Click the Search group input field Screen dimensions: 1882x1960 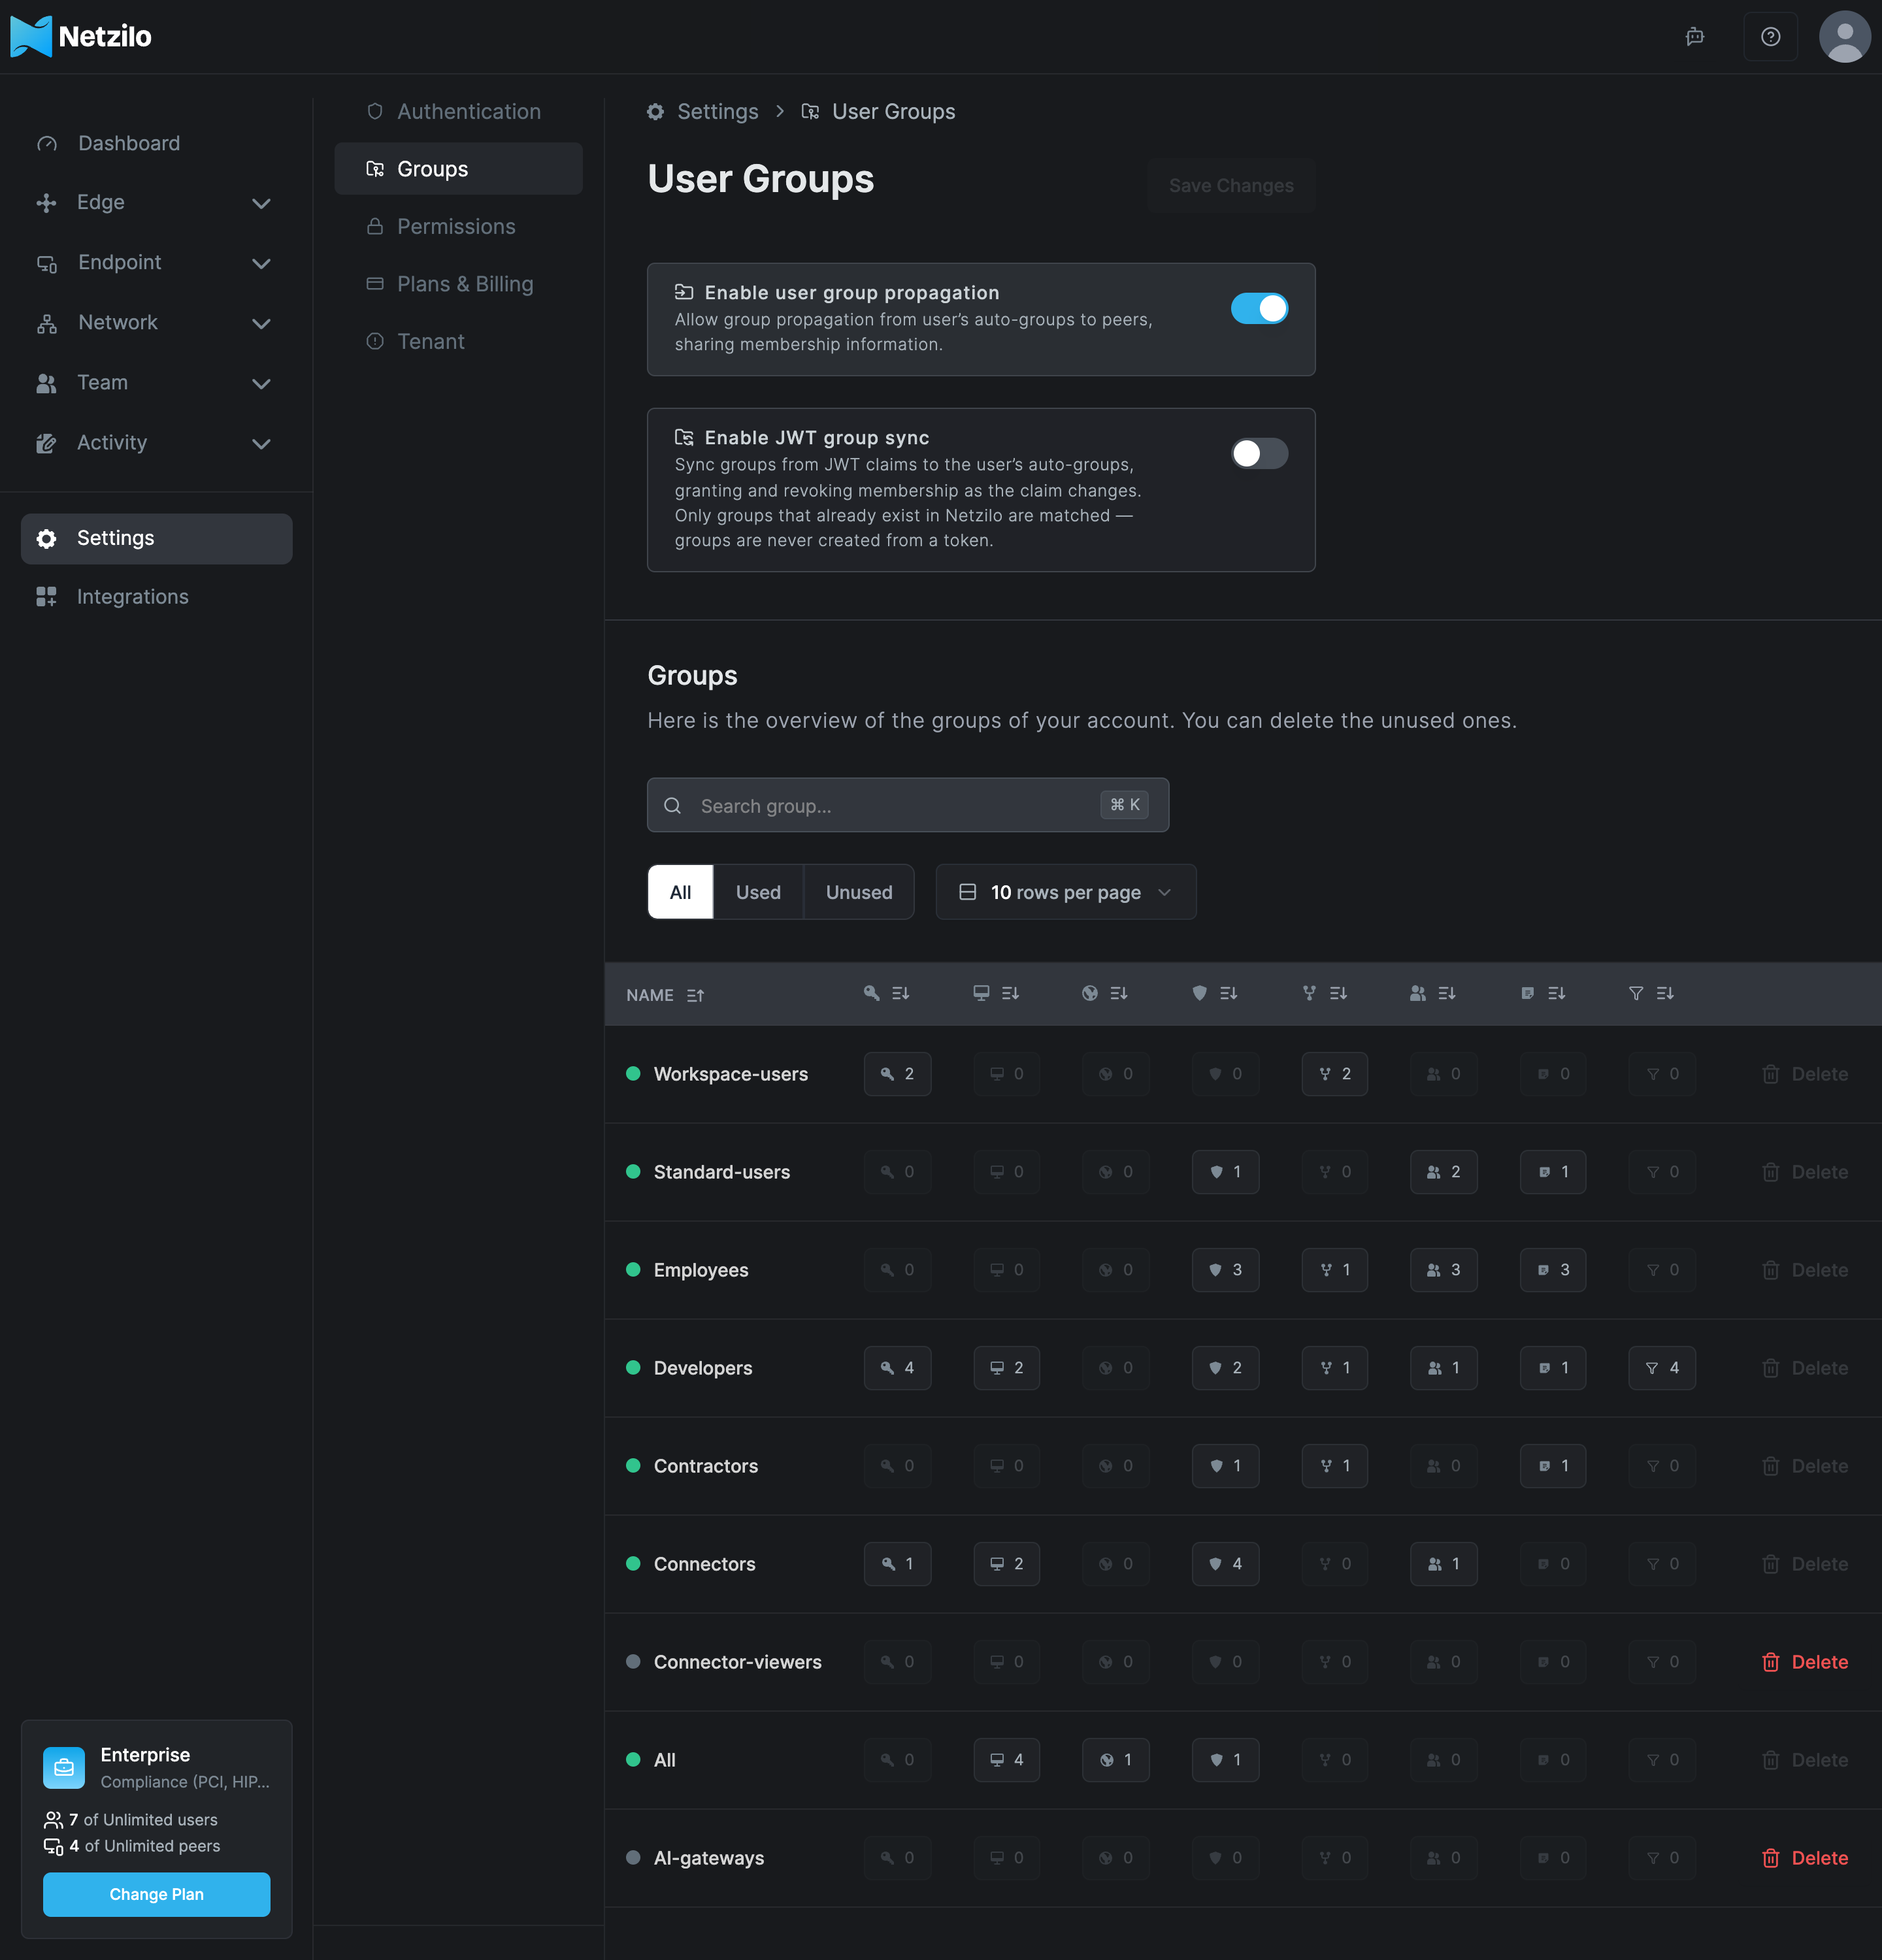pos(907,805)
